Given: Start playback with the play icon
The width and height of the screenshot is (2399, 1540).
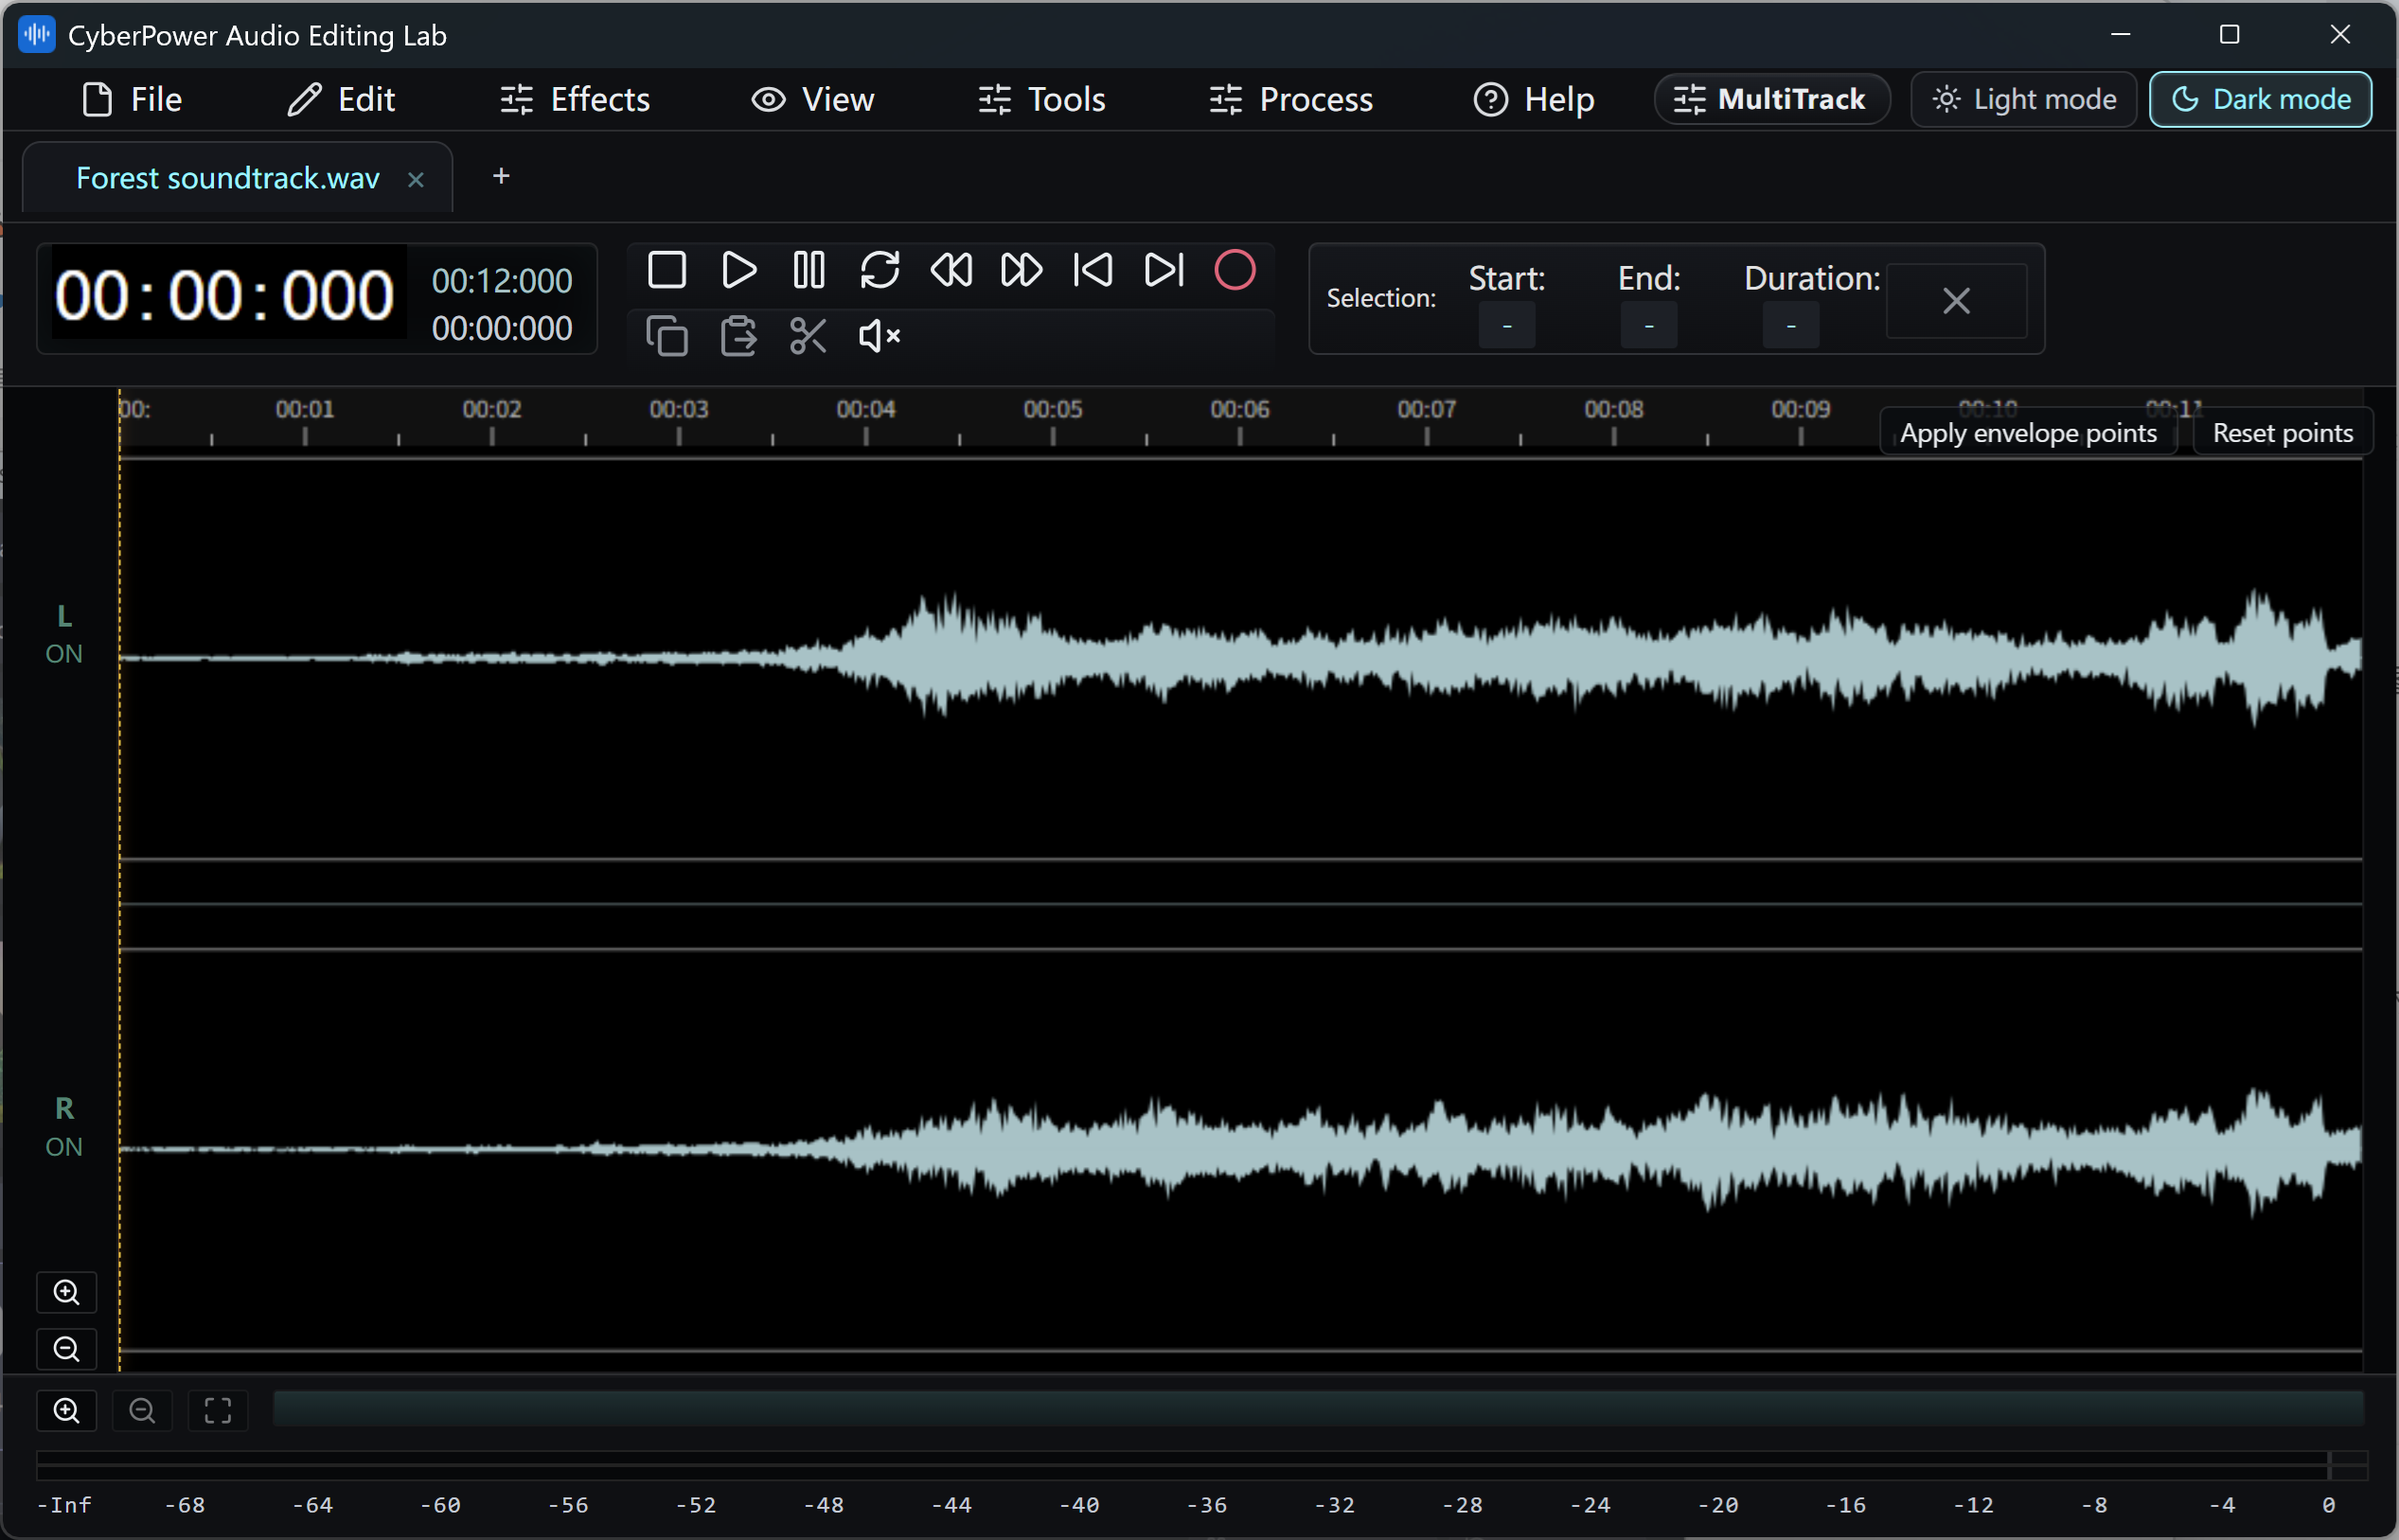Looking at the screenshot, I should click(x=739, y=270).
